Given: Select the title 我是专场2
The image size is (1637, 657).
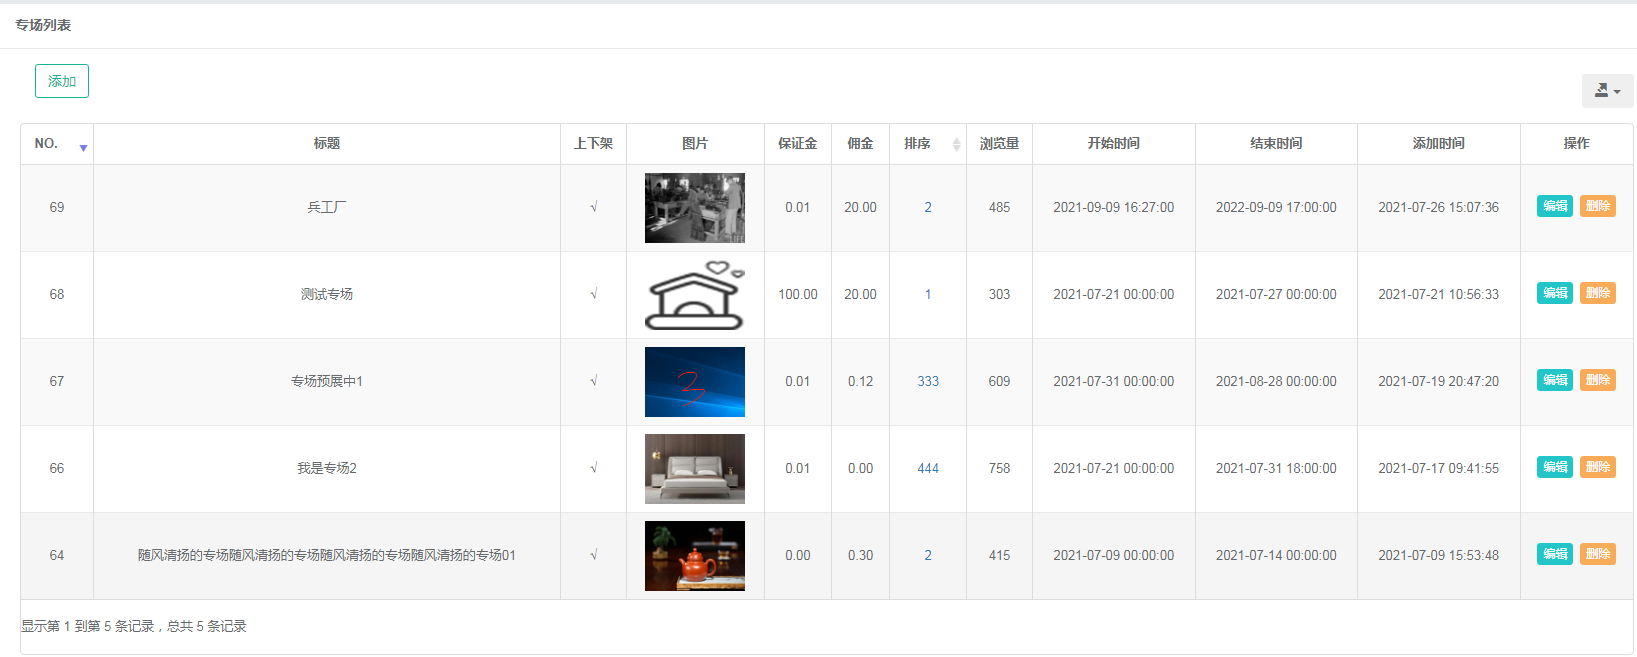Looking at the screenshot, I should [327, 469].
